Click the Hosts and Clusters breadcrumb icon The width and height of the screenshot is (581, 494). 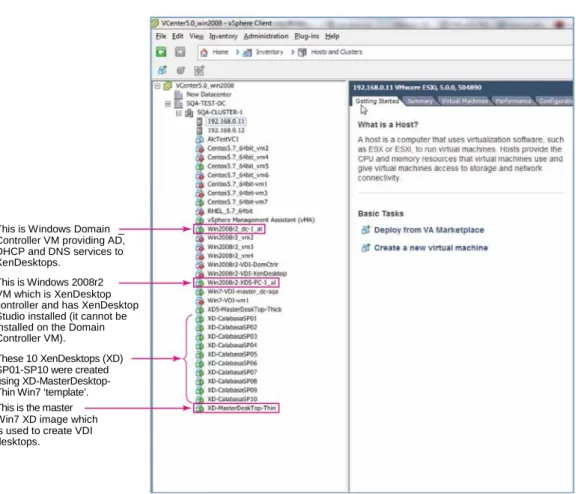[x=302, y=52]
